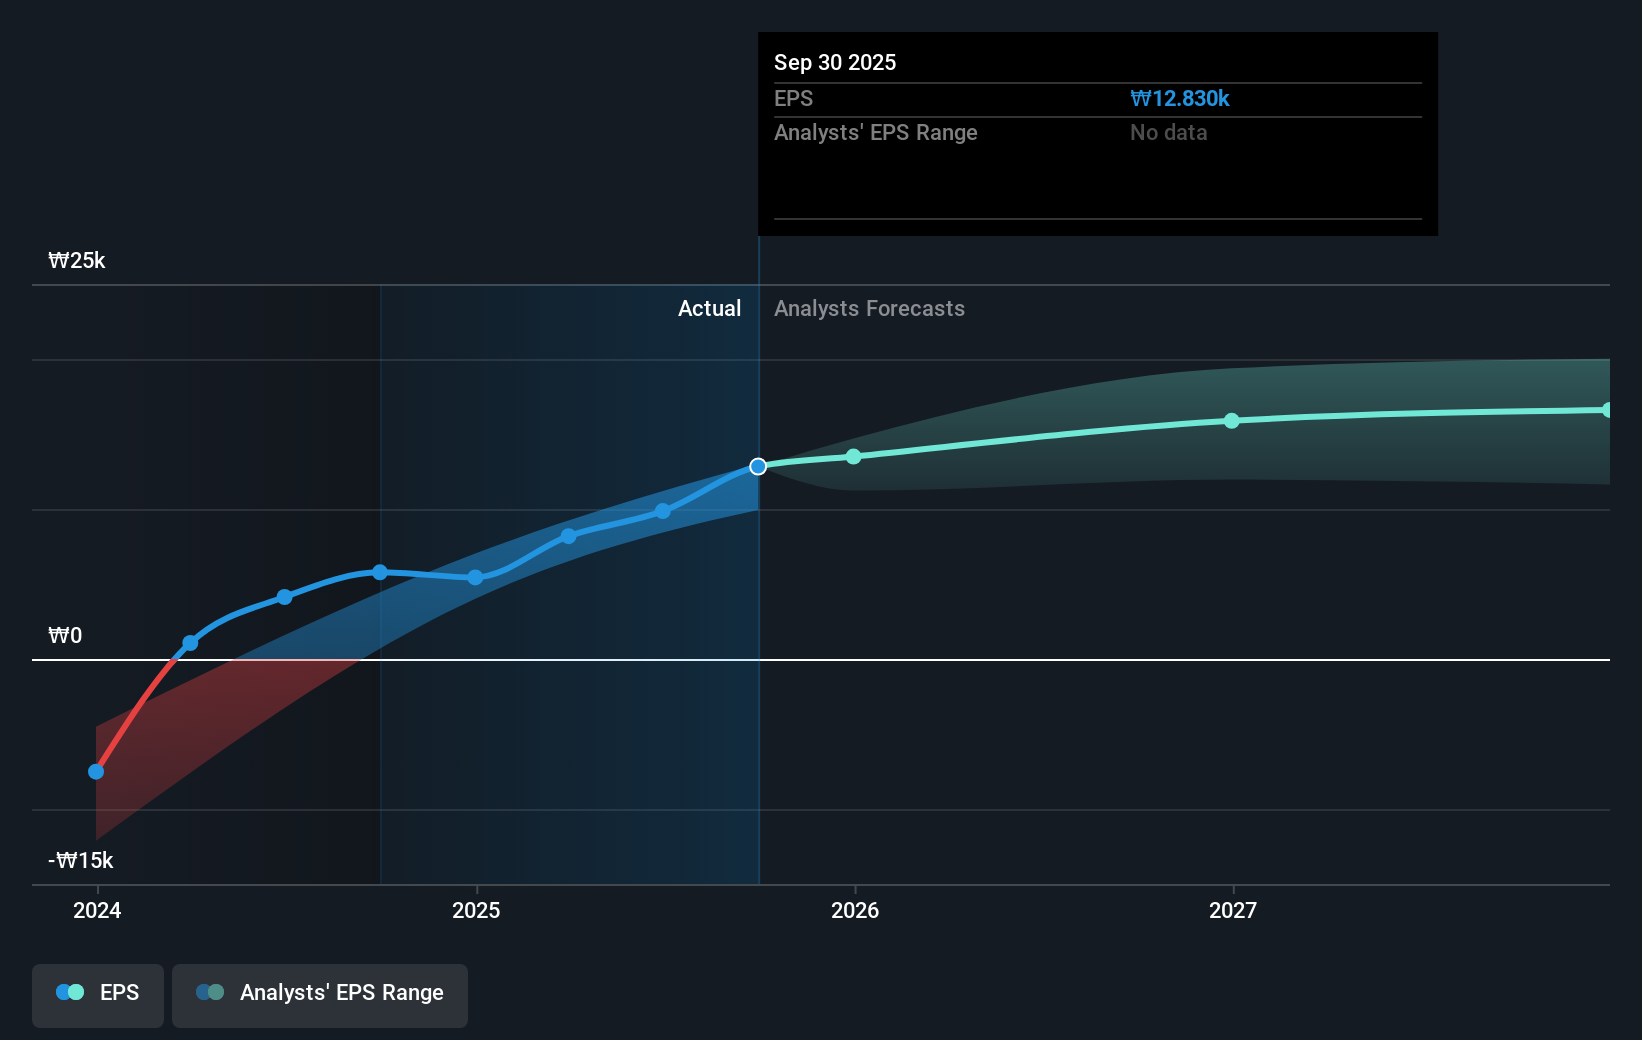Click the 2027 forecast data point
Viewport: 1642px width, 1040px height.
click(1232, 421)
